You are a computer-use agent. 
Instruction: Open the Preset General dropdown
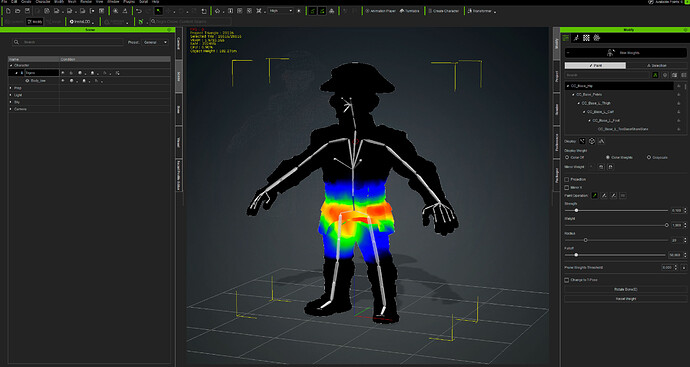[x=156, y=42]
